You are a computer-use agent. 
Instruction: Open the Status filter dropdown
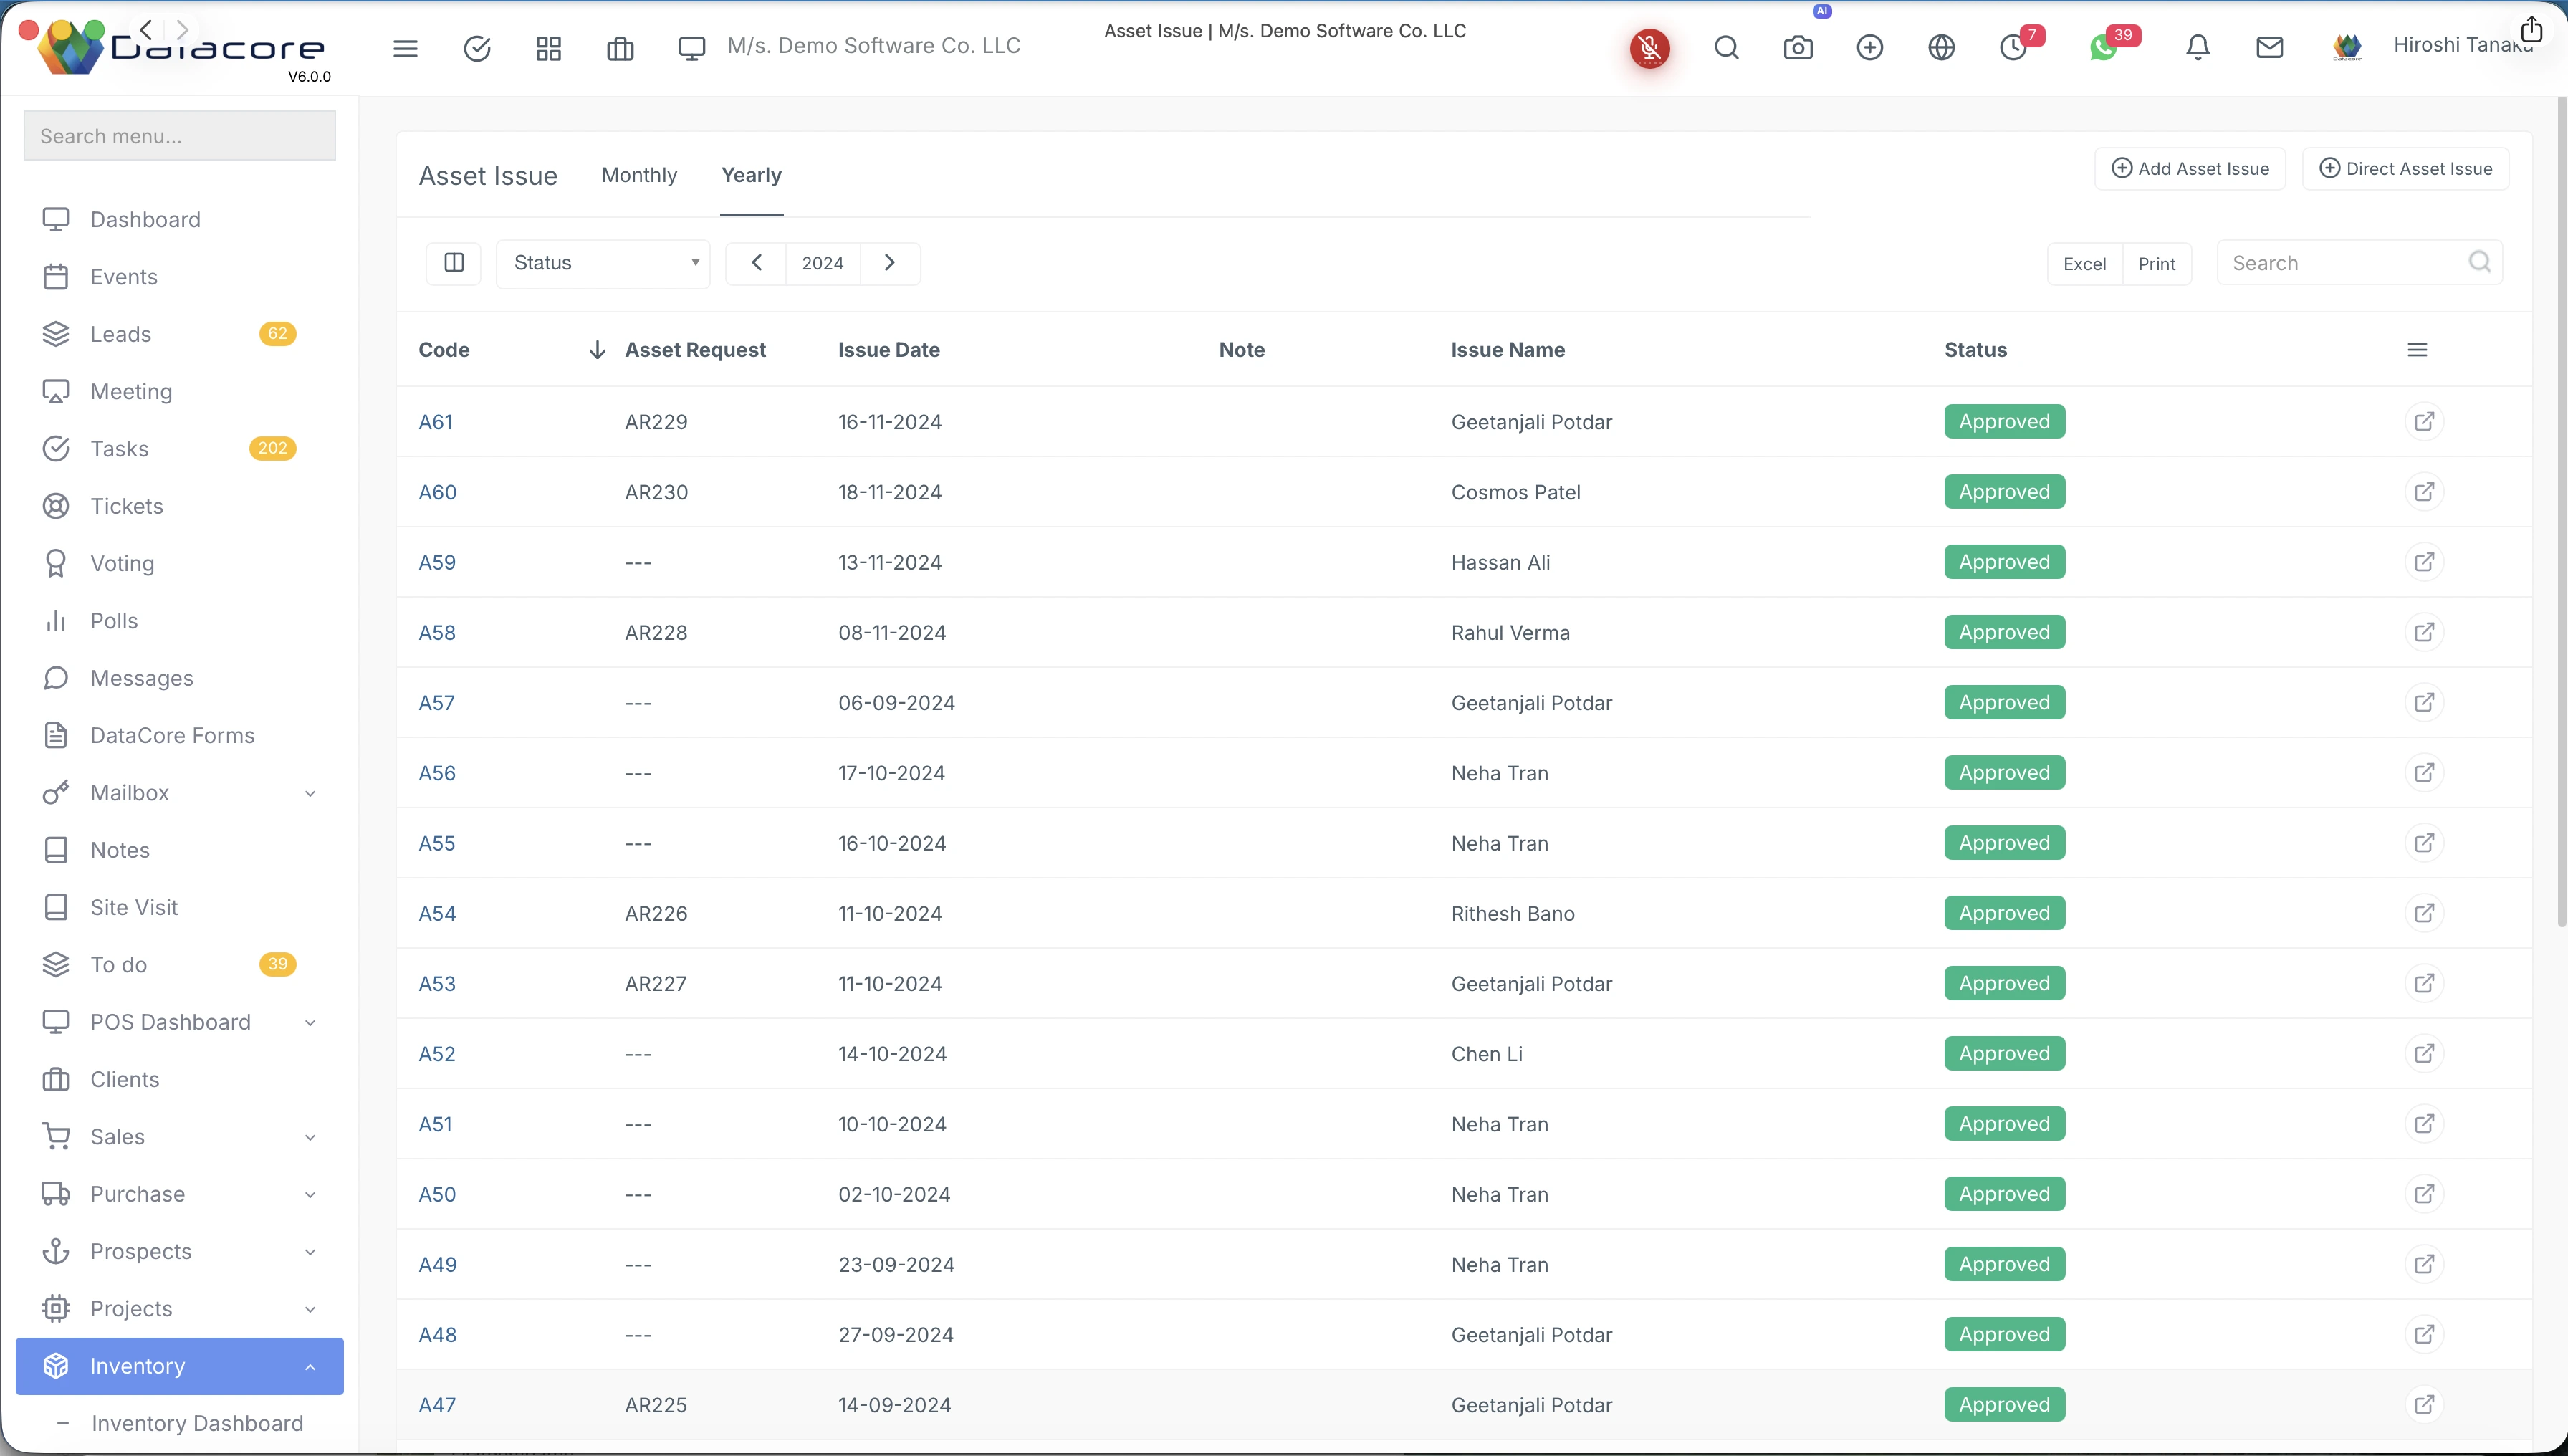[603, 264]
